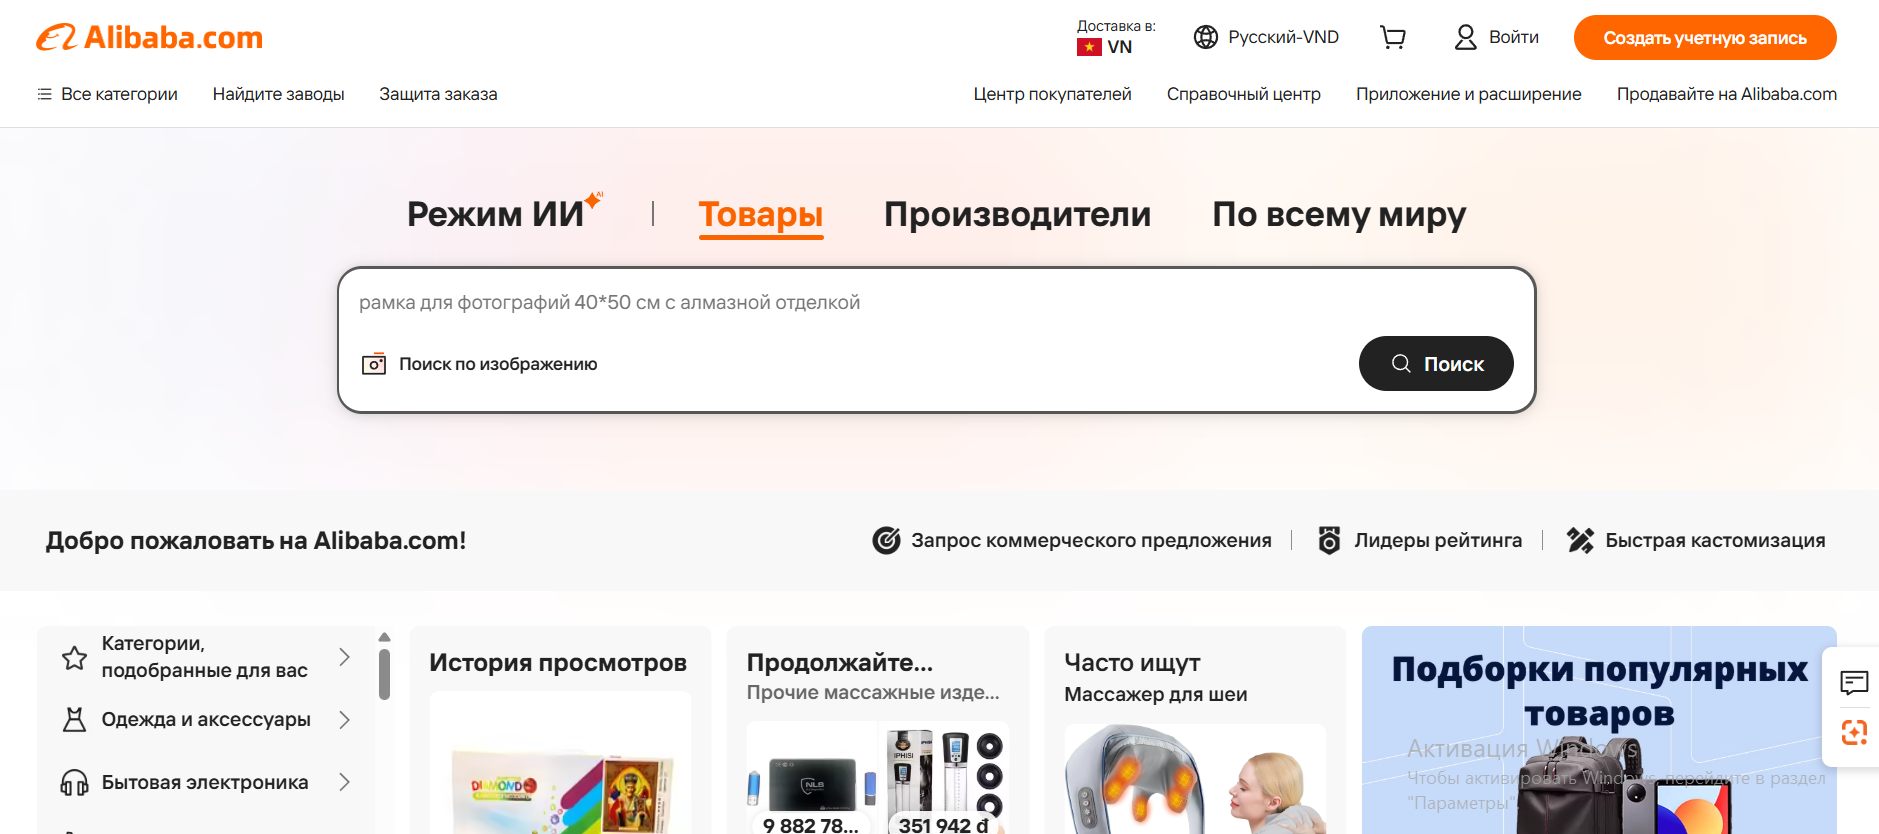Select Одежда и аксессуары category label

206,720
